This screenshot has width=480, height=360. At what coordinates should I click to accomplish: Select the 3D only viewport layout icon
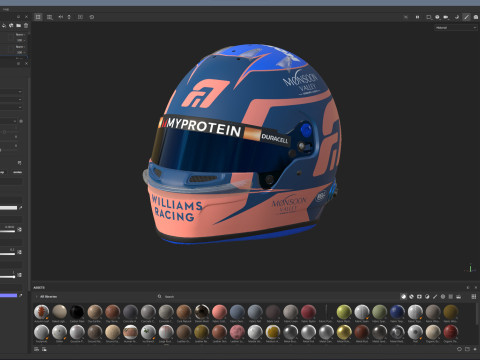click(x=38, y=17)
